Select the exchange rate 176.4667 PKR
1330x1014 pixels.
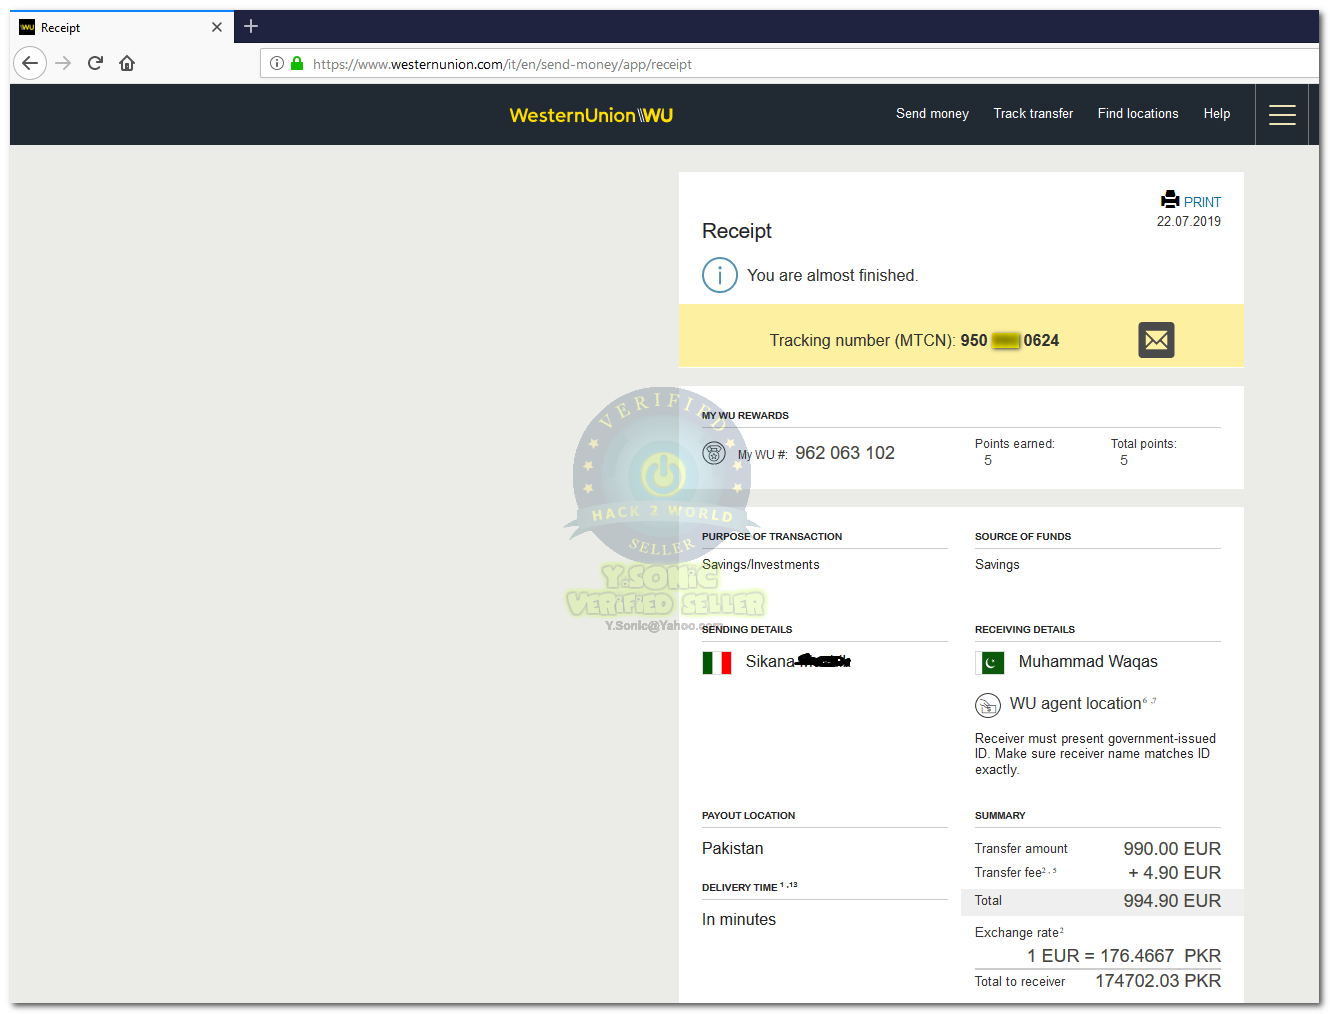pyautogui.click(x=1124, y=956)
